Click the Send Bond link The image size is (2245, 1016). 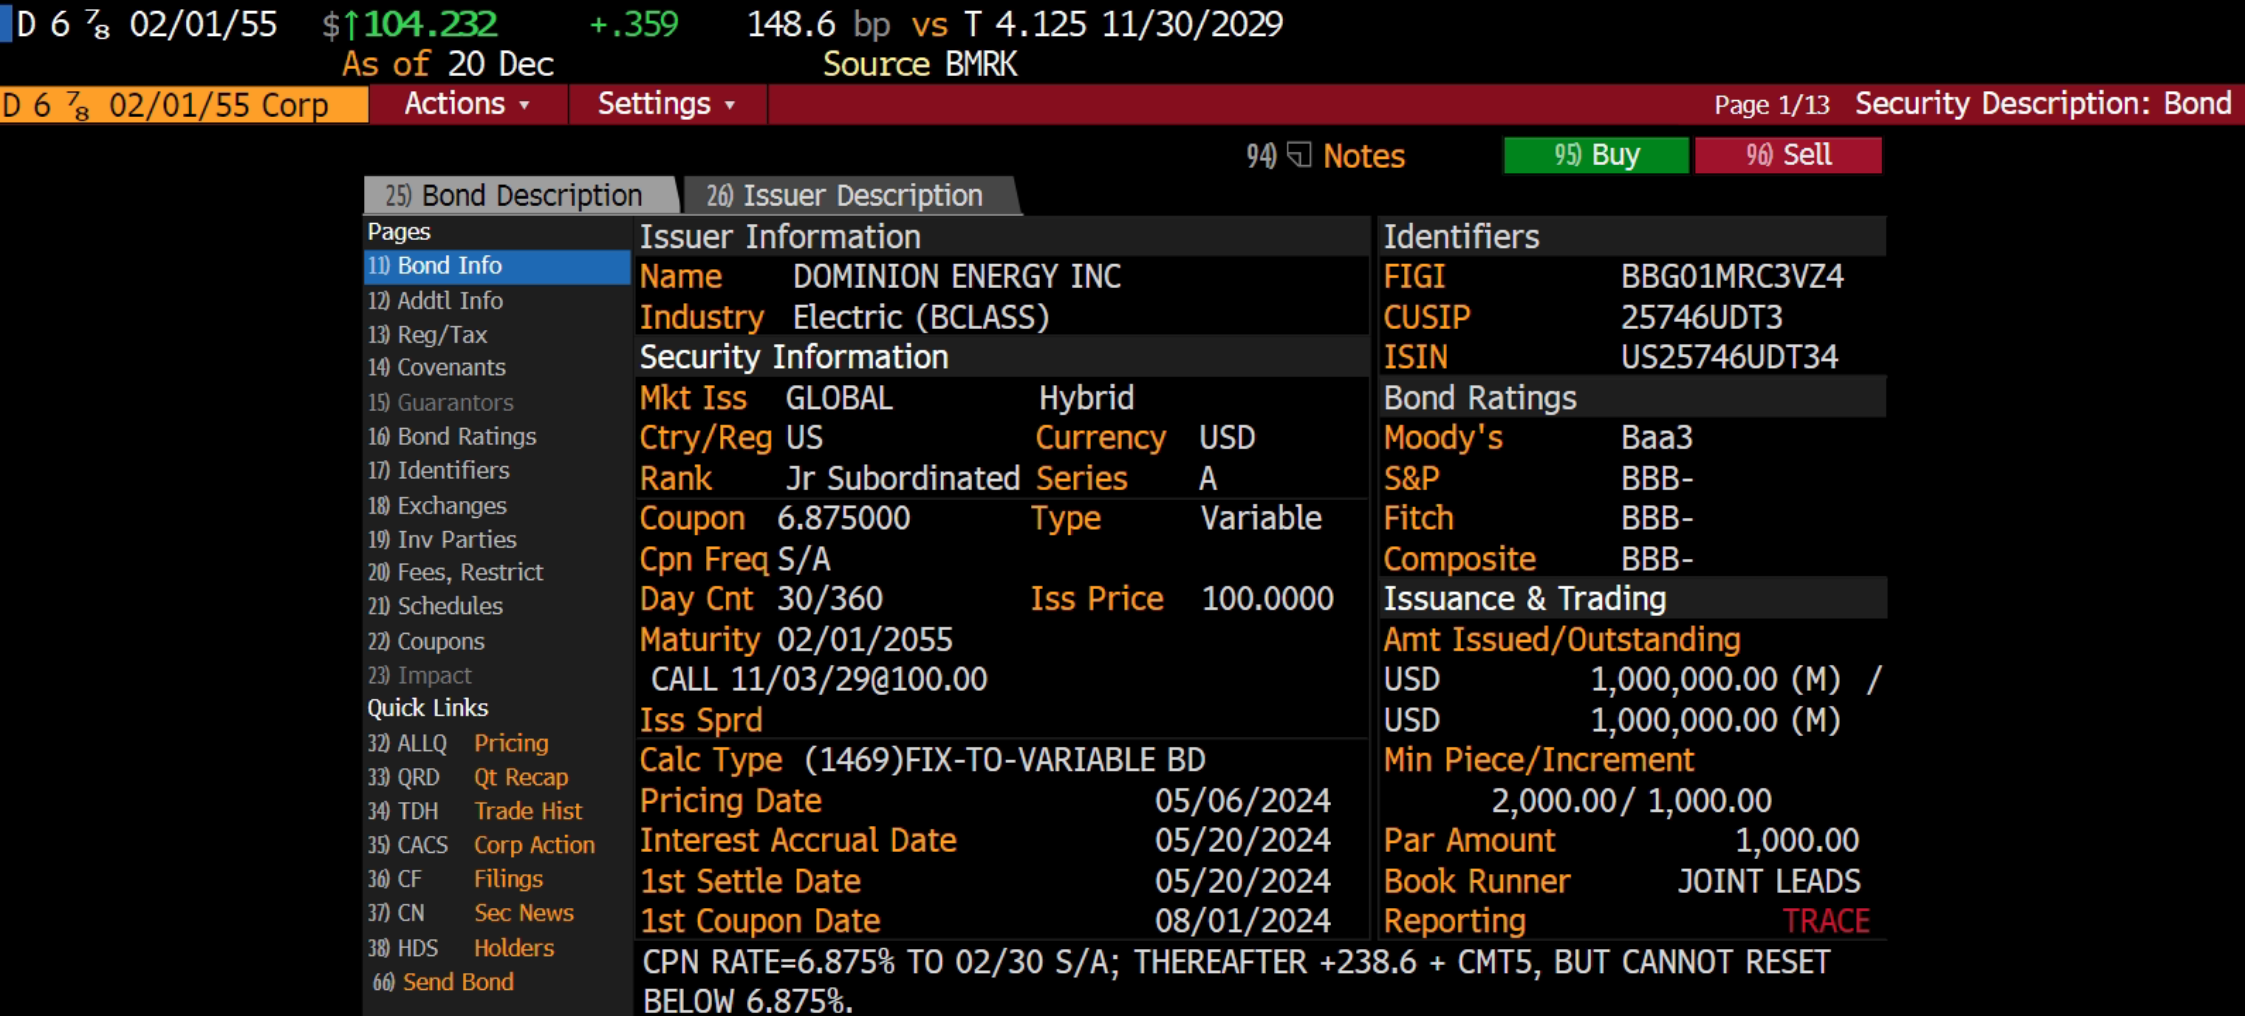(x=444, y=982)
